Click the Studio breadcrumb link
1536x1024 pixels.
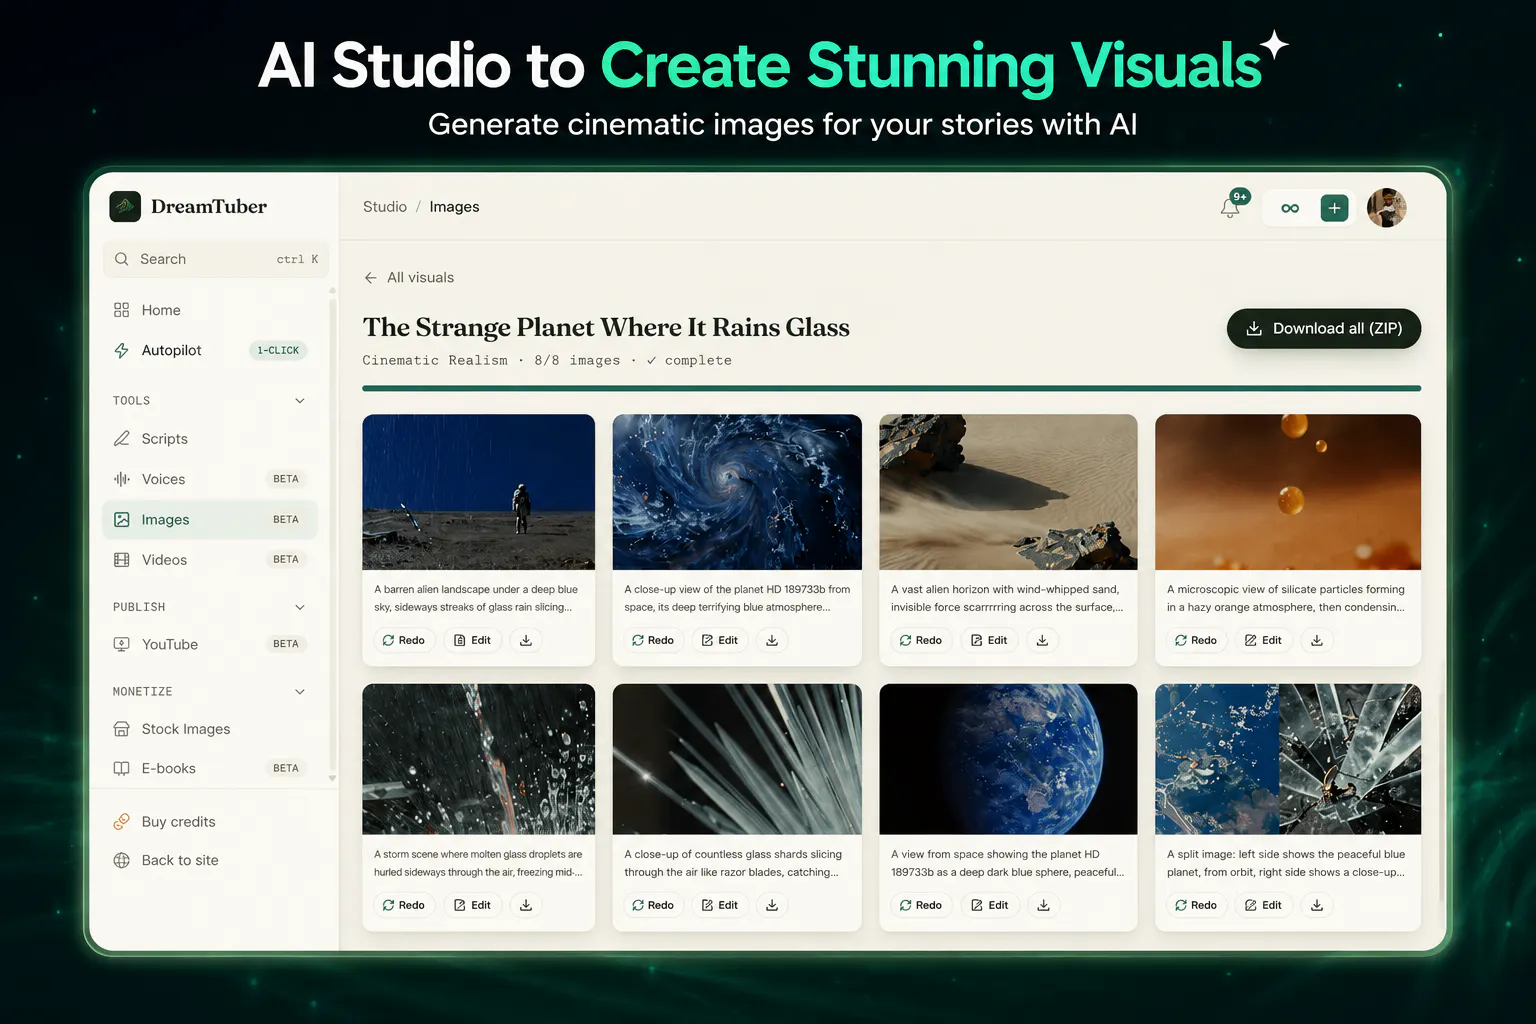385,207
